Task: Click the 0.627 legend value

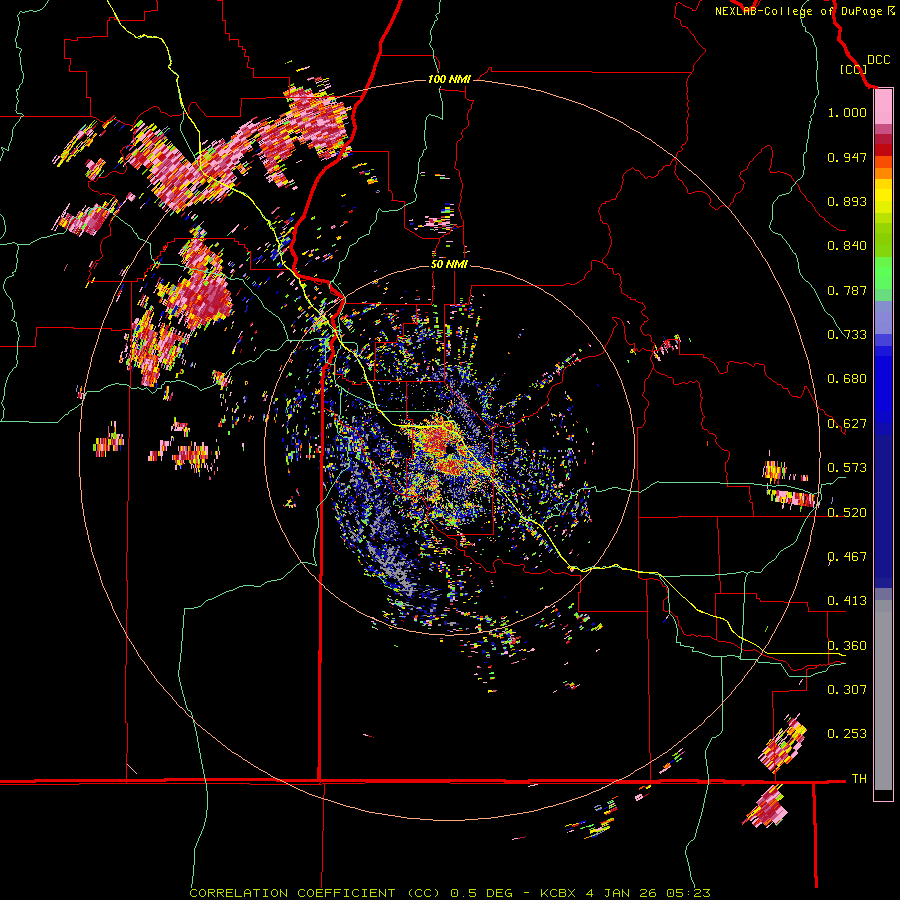Action: pos(847,424)
